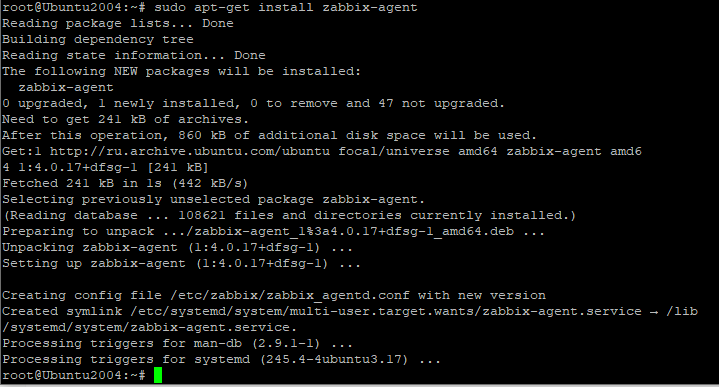719x387 pixels.
Task: Click the ru.archive.ubuntu.com URL in Get:1 line
Action: point(190,152)
